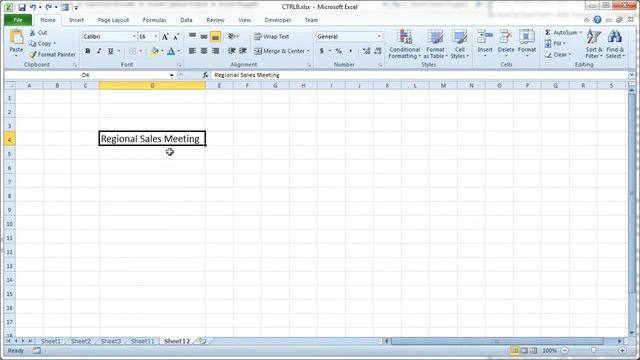Open Font dialog launcher

tap(179, 65)
